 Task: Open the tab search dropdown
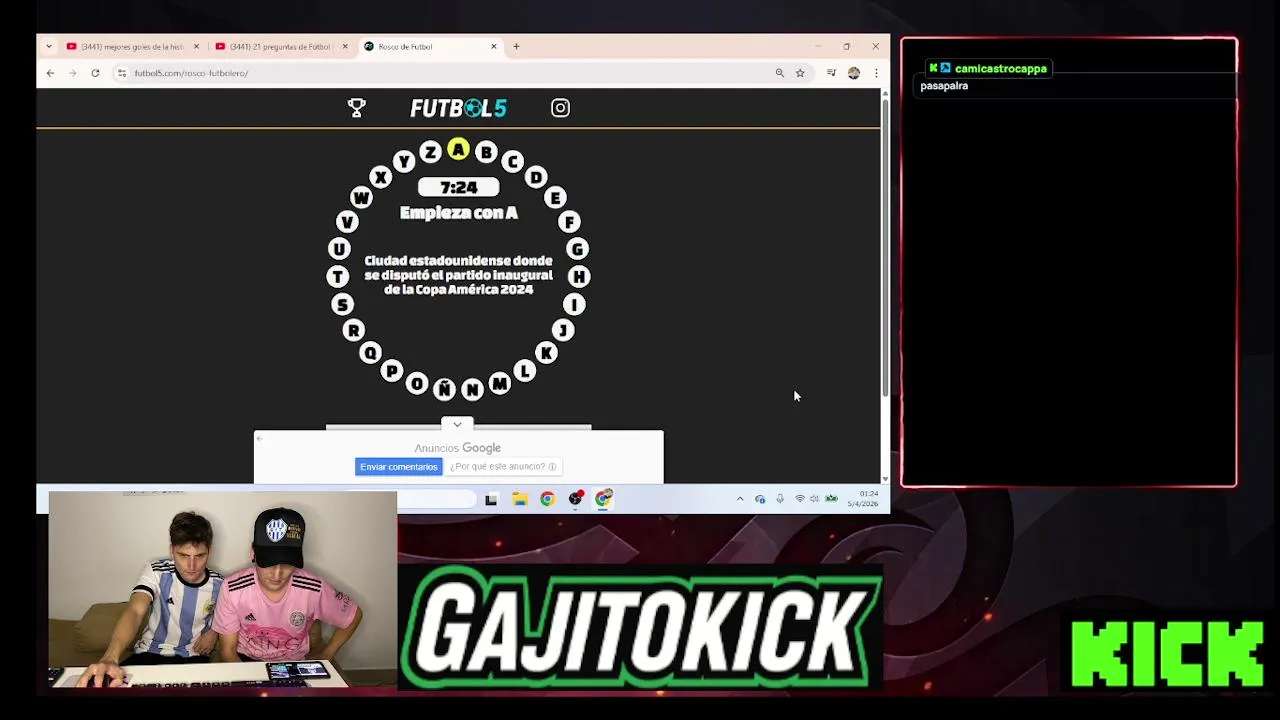coord(48,46)
